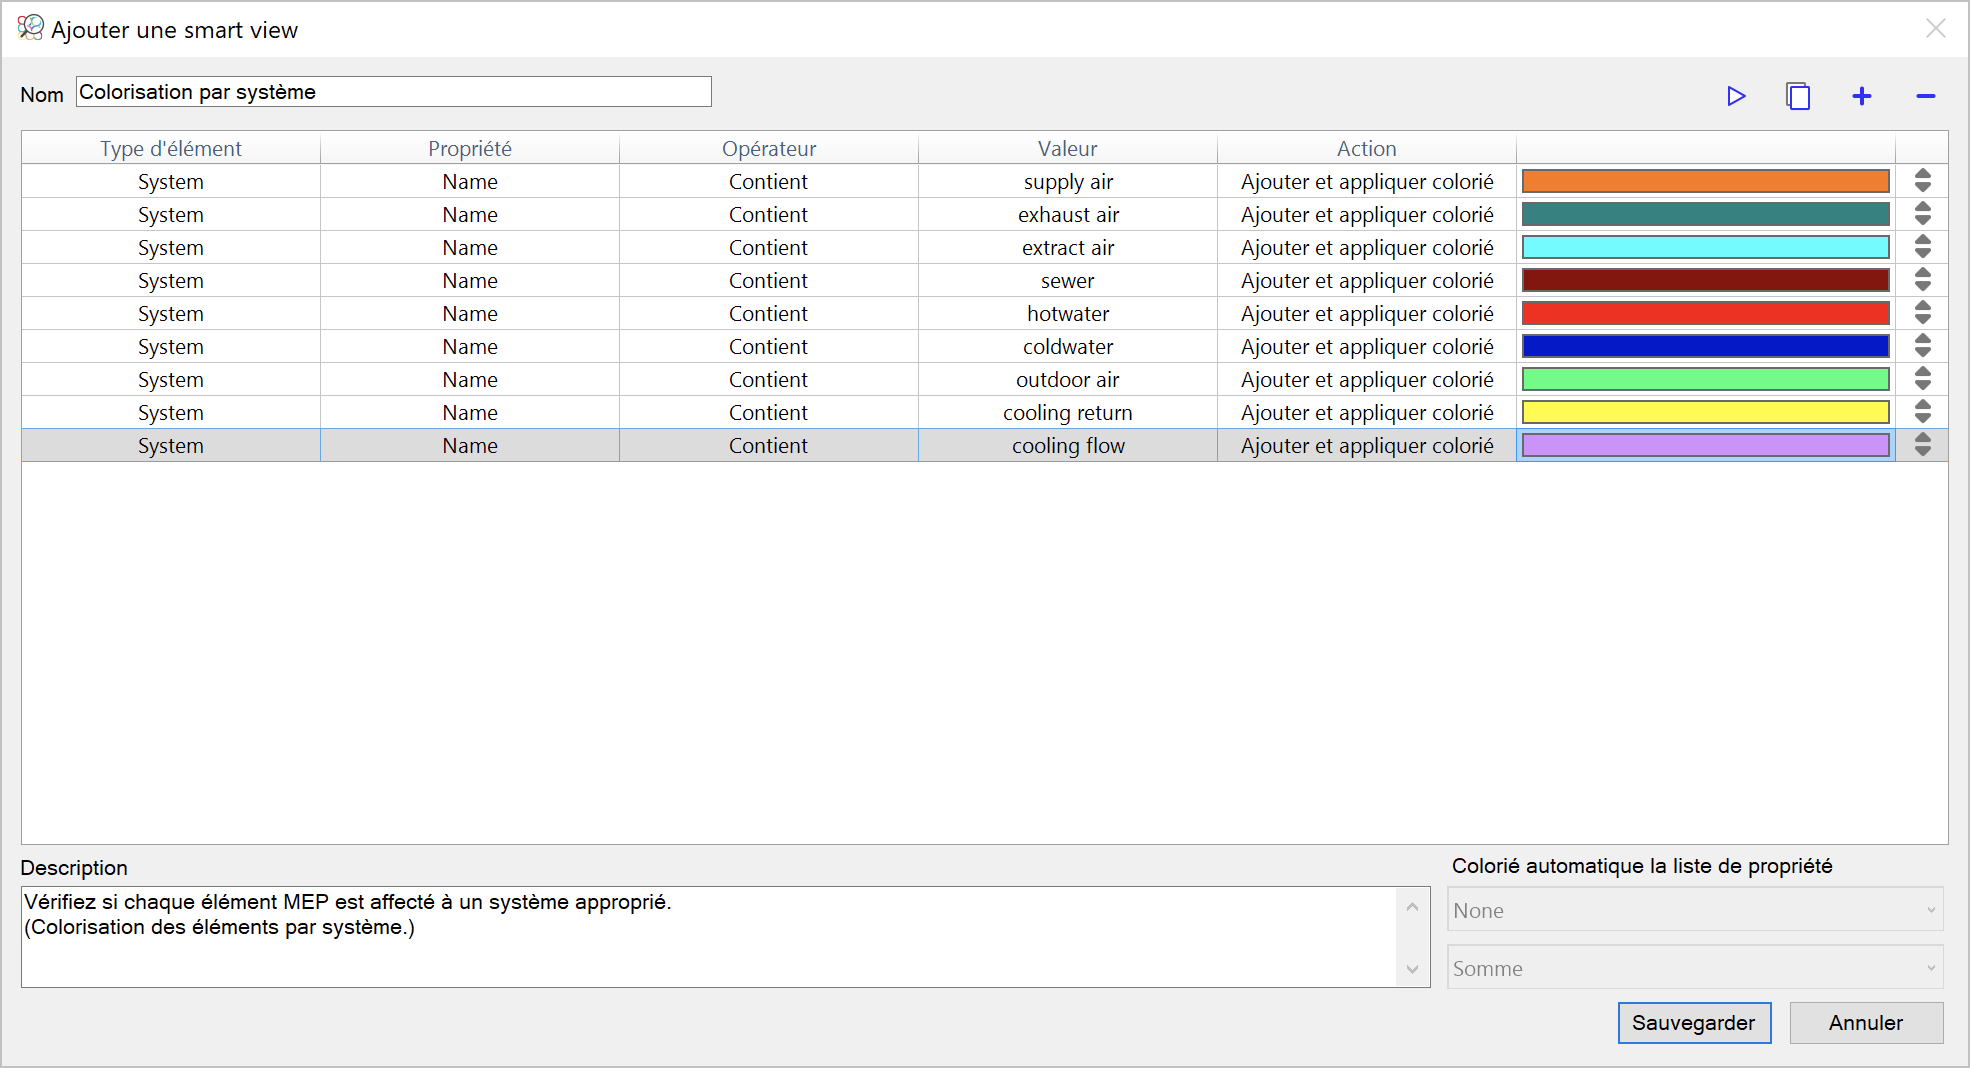Select the 'extract air' value cell
Image resolution: width=1970 pixels, height=1068 pixels.
1068,247
